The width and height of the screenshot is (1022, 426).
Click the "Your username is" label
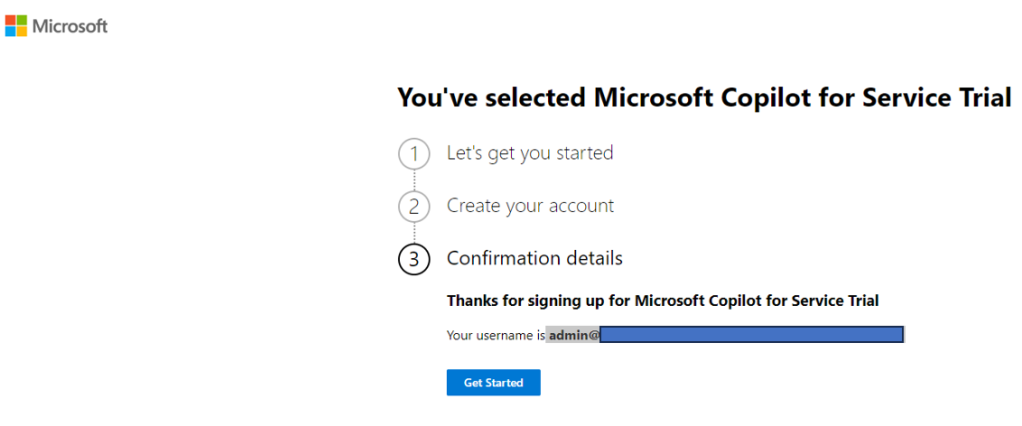pyautogui.click(x=495, y=335)
